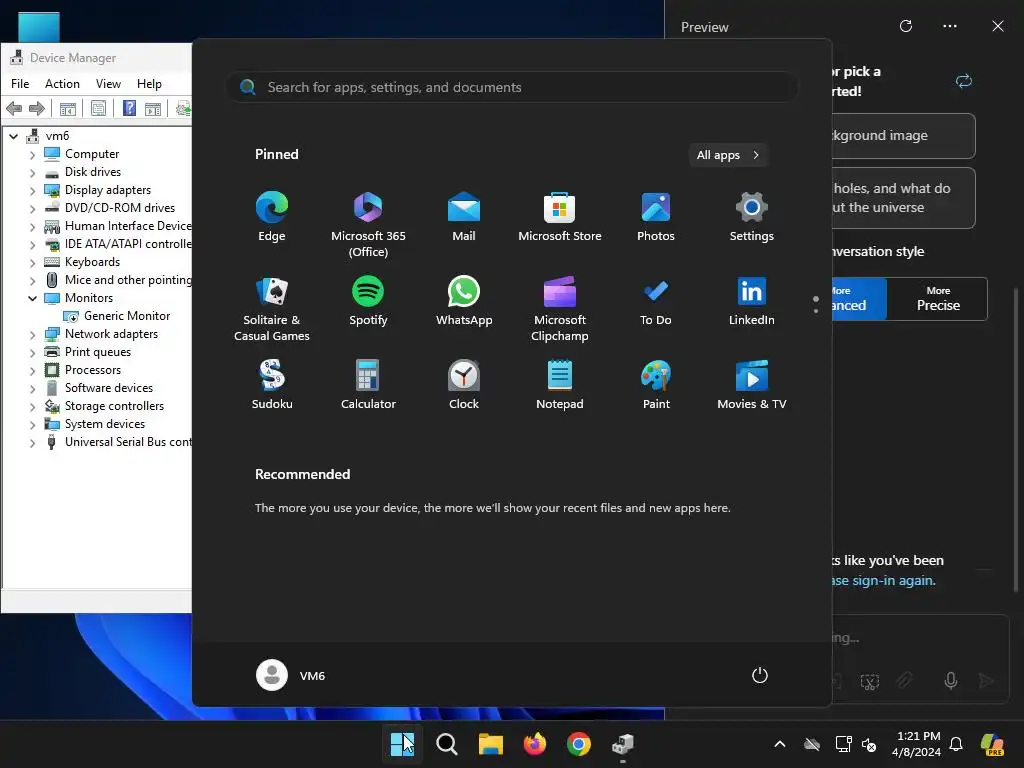The width and height of the screenshot is (1024, 768).
Task: Click the back arrow in Device Manager toolbar
Action: [14, 108]
